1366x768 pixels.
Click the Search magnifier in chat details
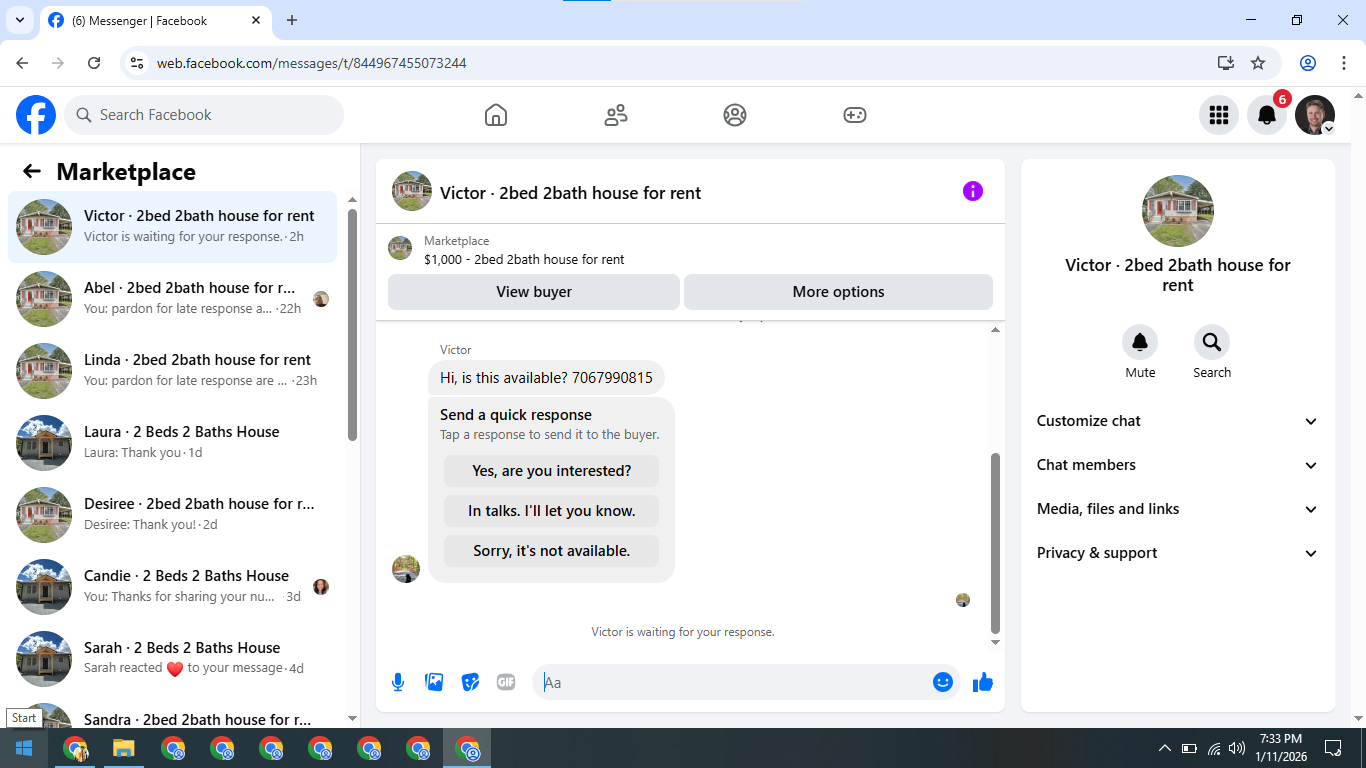tap(1212, 343)
